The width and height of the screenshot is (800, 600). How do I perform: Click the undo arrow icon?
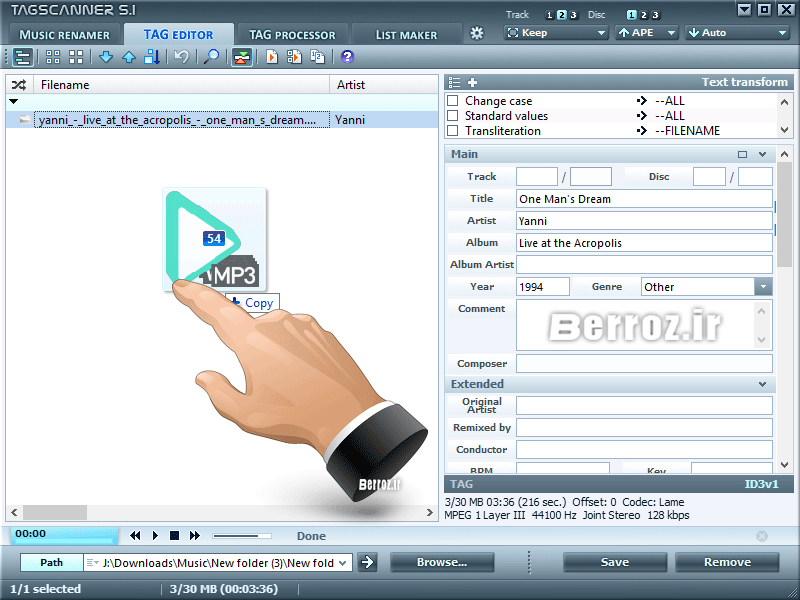coord(181,57)
